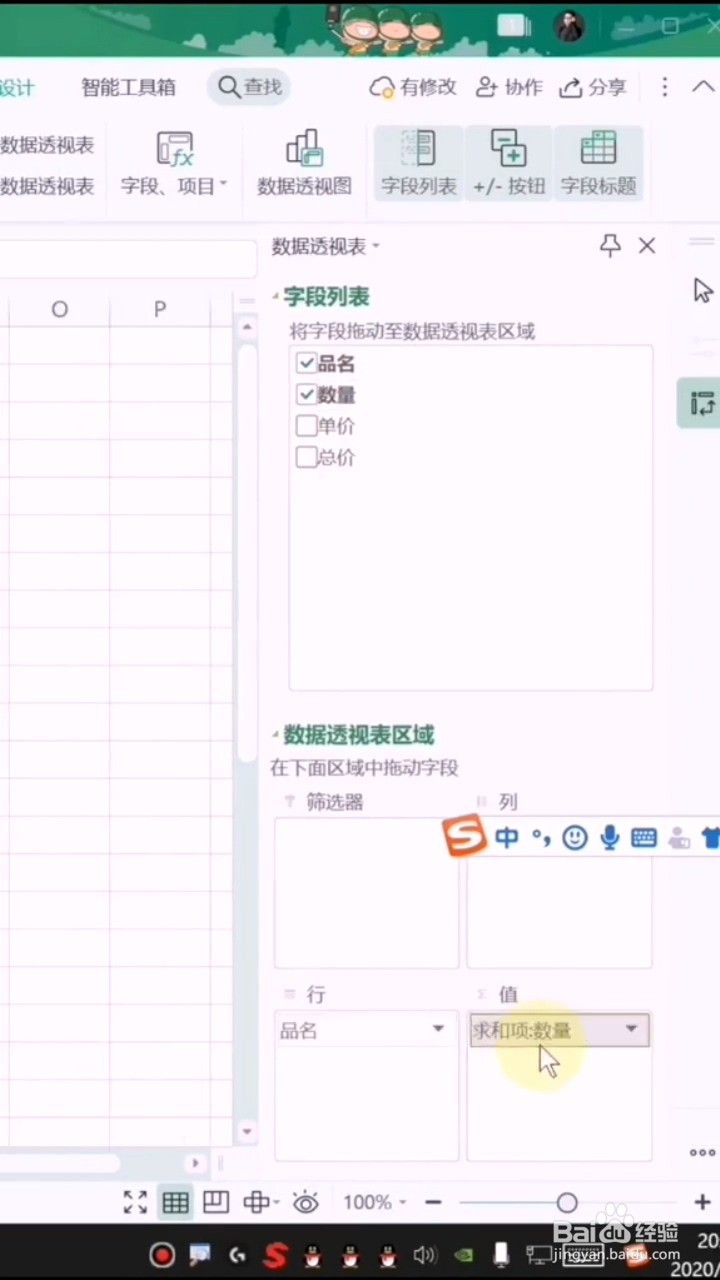720x1280 pixels.
Task: Collapse the ribbon with the up chevron
Action: [x=703, y=87]
